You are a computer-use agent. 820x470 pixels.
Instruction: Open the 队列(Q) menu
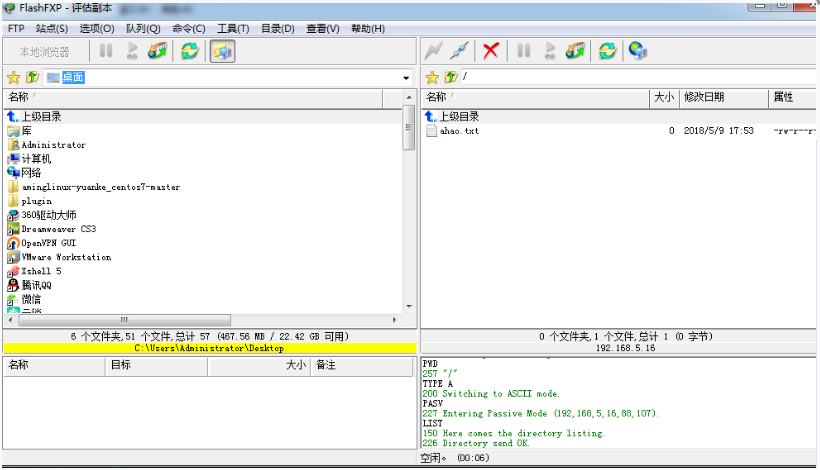[142, 28]
